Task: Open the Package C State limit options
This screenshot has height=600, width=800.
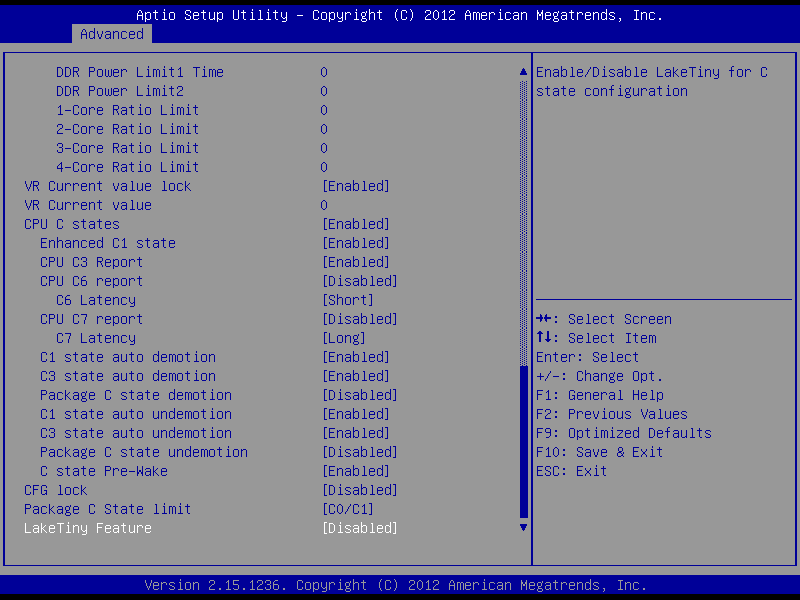Action: pos(347,509)
